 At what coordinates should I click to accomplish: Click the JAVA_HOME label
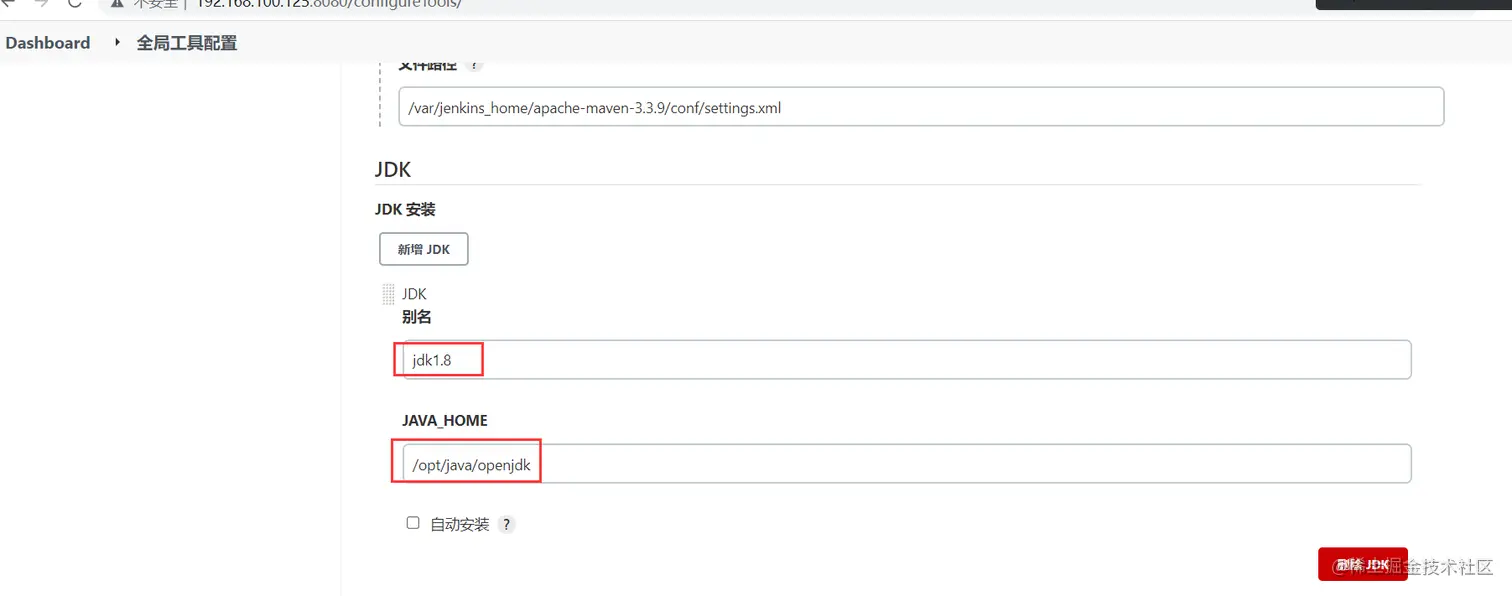click(445, 421)
